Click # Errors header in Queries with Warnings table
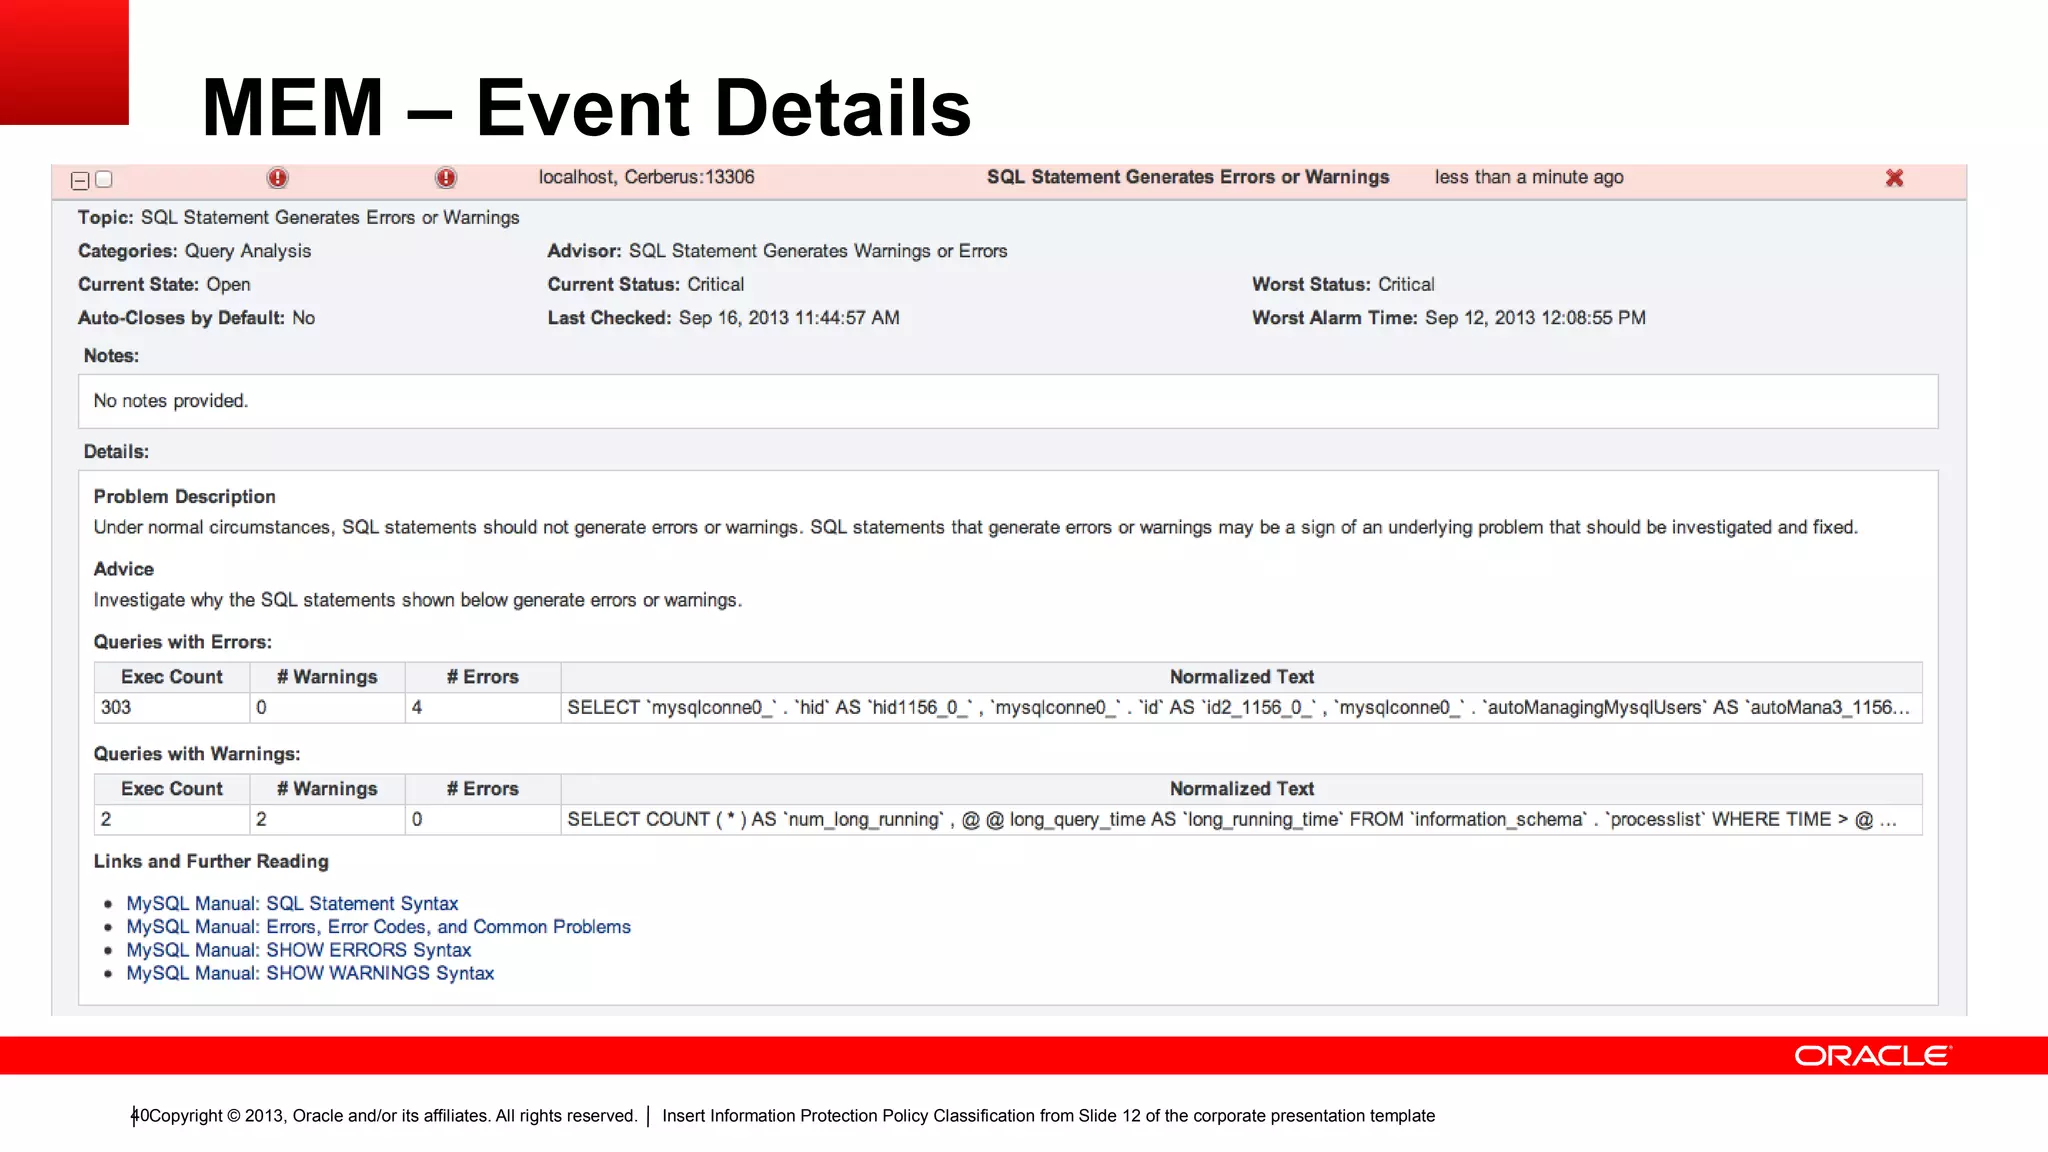The height and width of the screenshot is (1152, 2048). [483, 789]
